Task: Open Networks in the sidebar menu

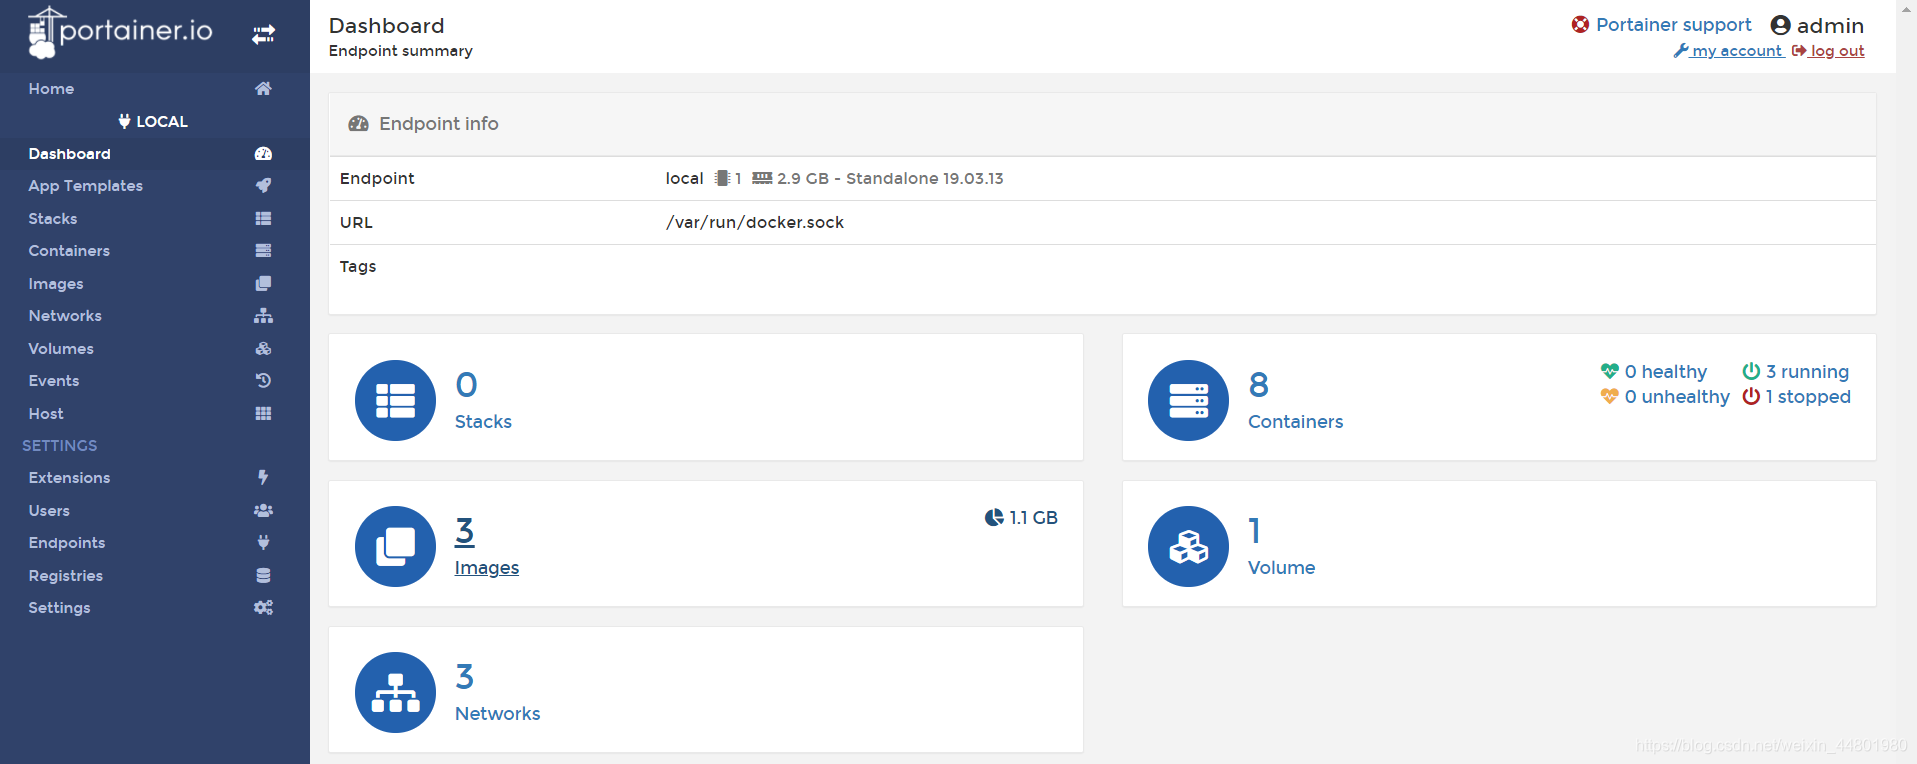Action: click(65, 316)
